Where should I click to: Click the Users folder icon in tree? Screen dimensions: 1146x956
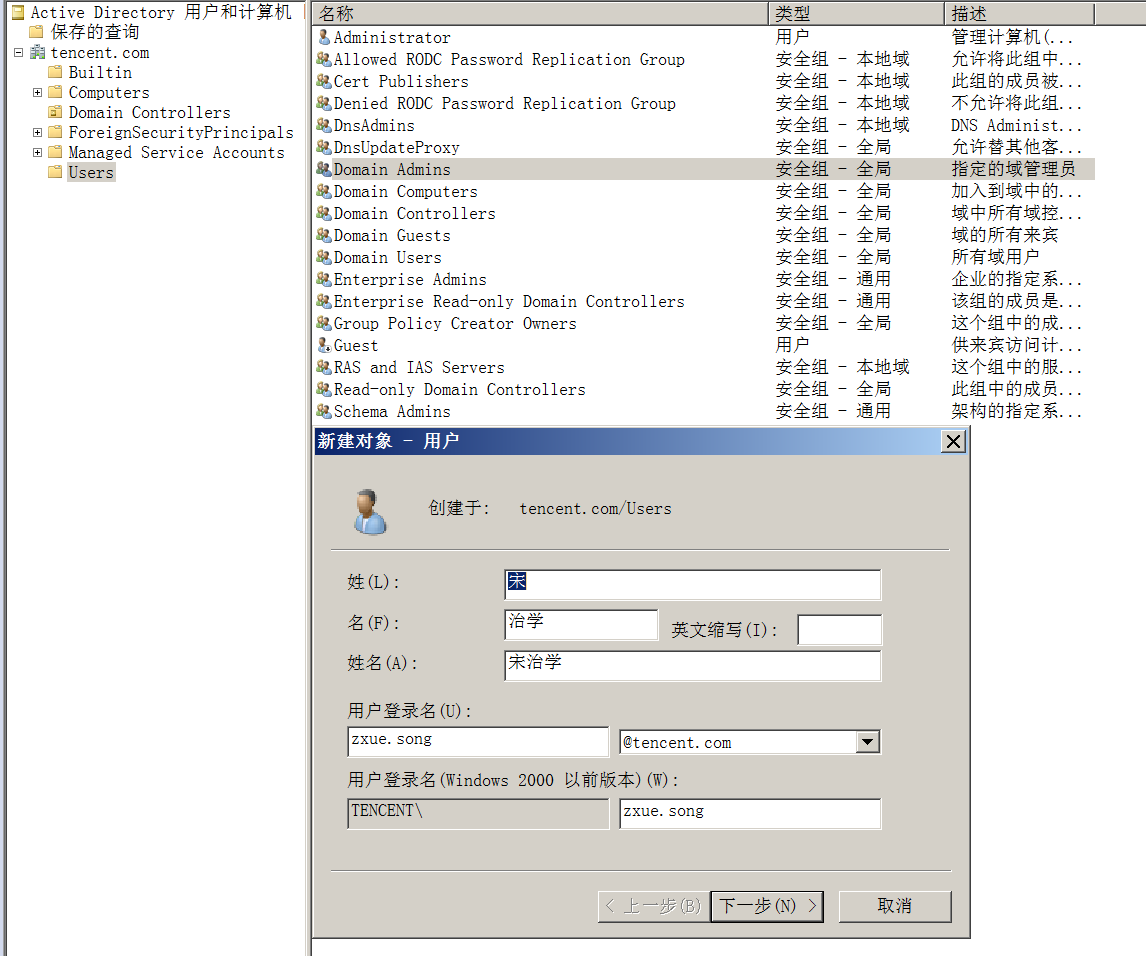[x=55, y=172]
